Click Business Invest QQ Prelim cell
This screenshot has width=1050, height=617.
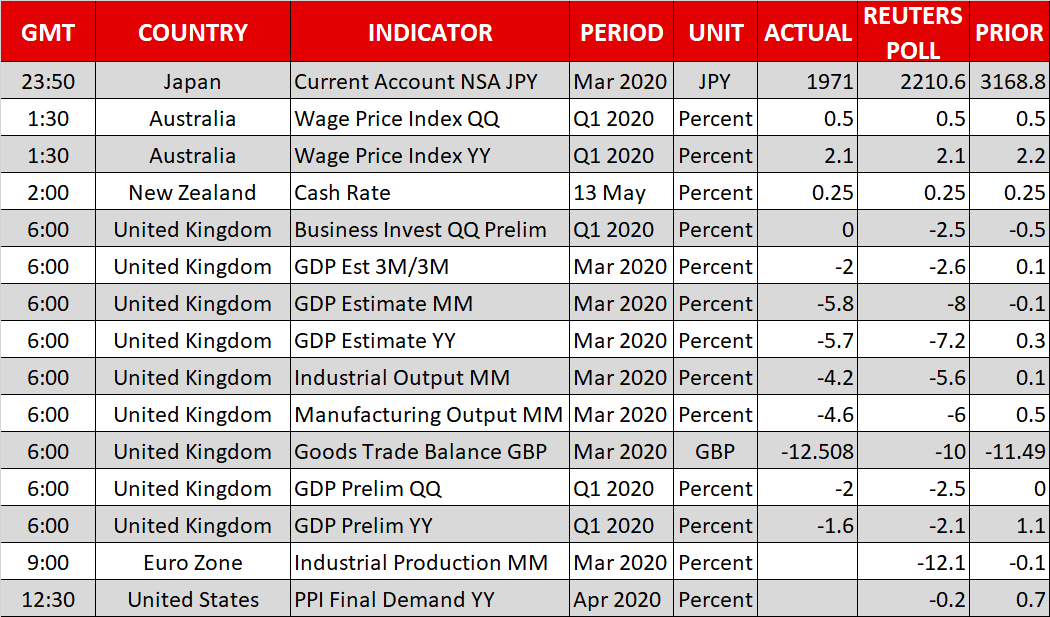420,230
